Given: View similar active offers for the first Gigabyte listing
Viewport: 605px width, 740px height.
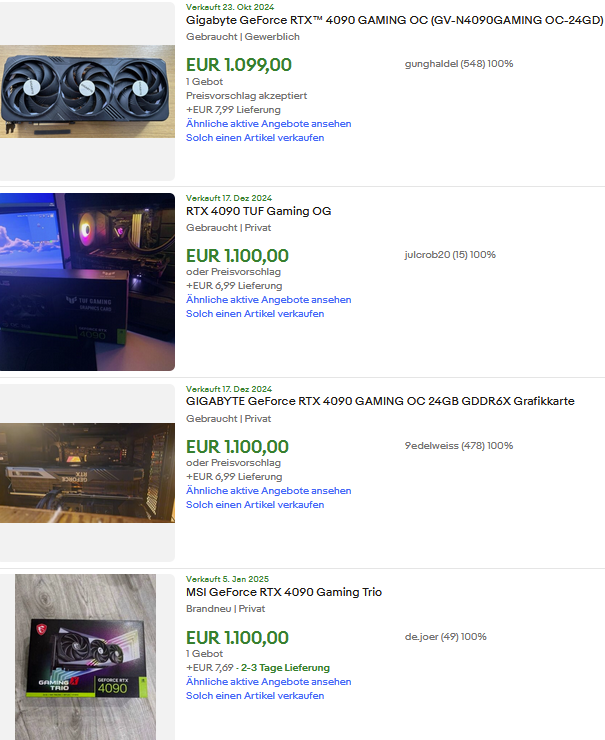Looking at the screenshot, I should pyautogui.click(x=269, y=124).
